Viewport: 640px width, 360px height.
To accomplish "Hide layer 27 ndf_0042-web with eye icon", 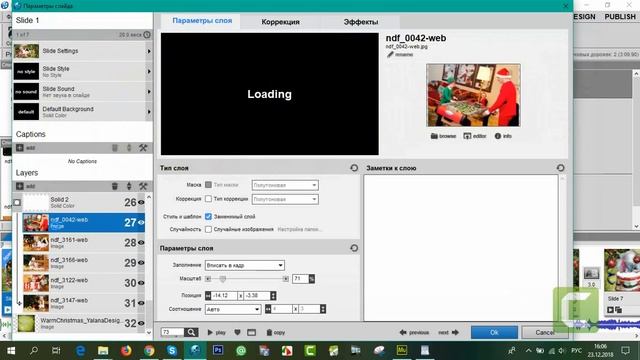I will 141,222.
